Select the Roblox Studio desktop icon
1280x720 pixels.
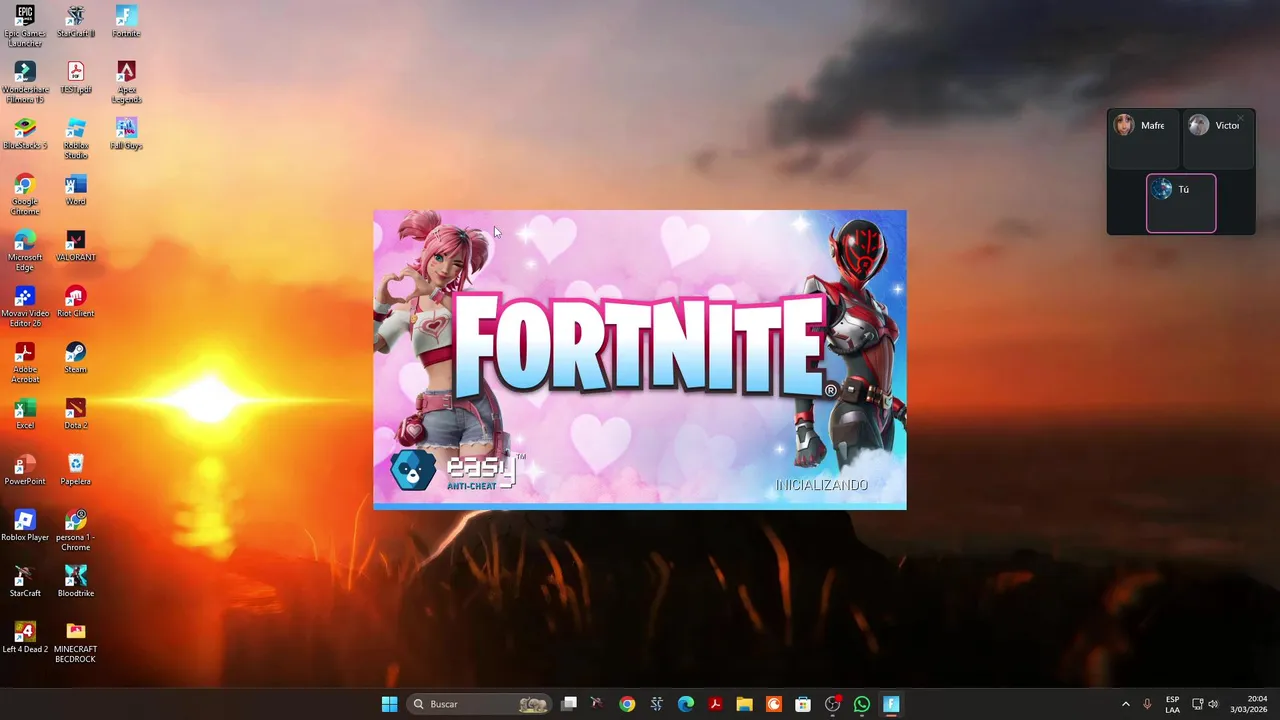[76, 138]
